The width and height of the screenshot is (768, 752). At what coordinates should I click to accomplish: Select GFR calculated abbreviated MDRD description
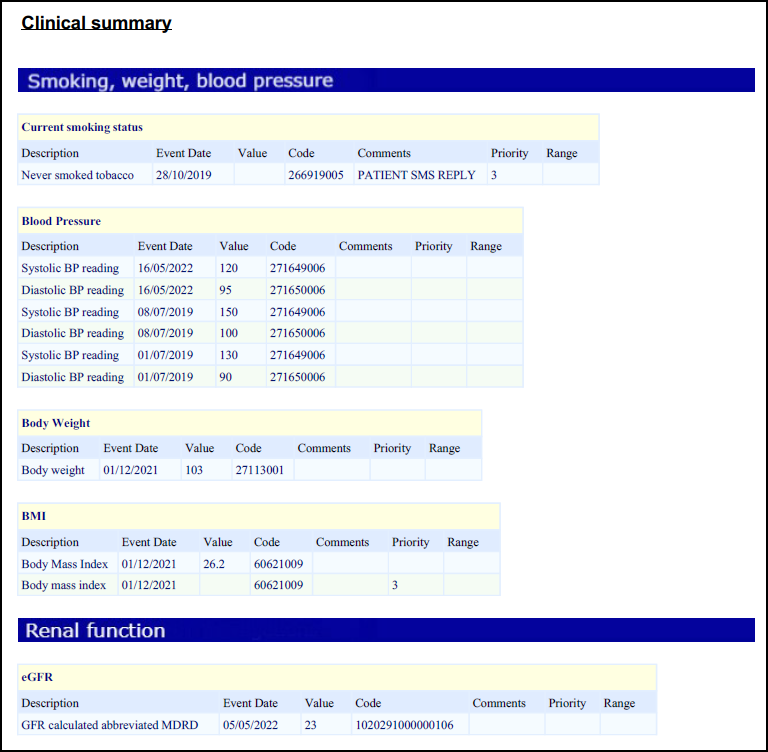(x=110, y=725)
